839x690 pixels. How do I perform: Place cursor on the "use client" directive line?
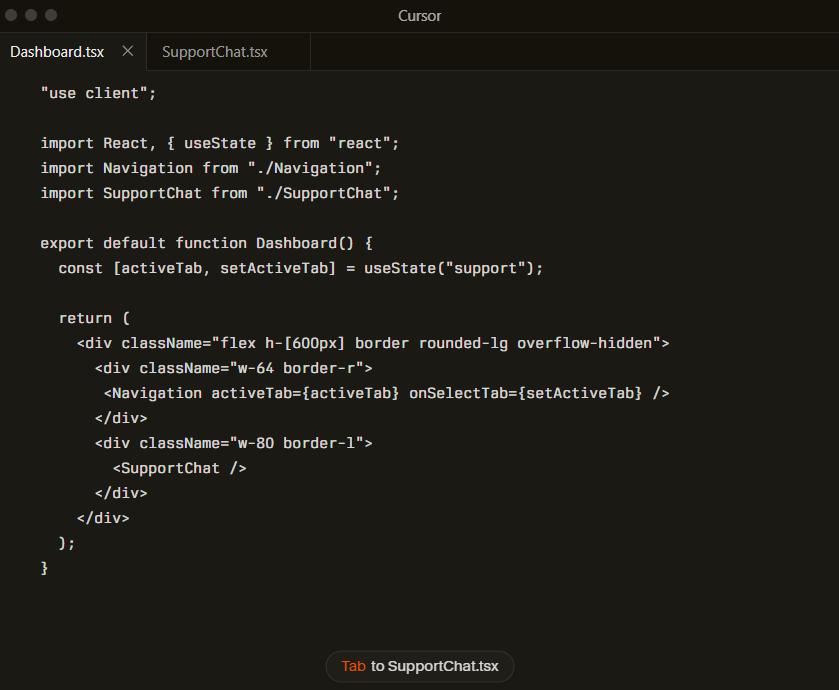coord(98,93)
